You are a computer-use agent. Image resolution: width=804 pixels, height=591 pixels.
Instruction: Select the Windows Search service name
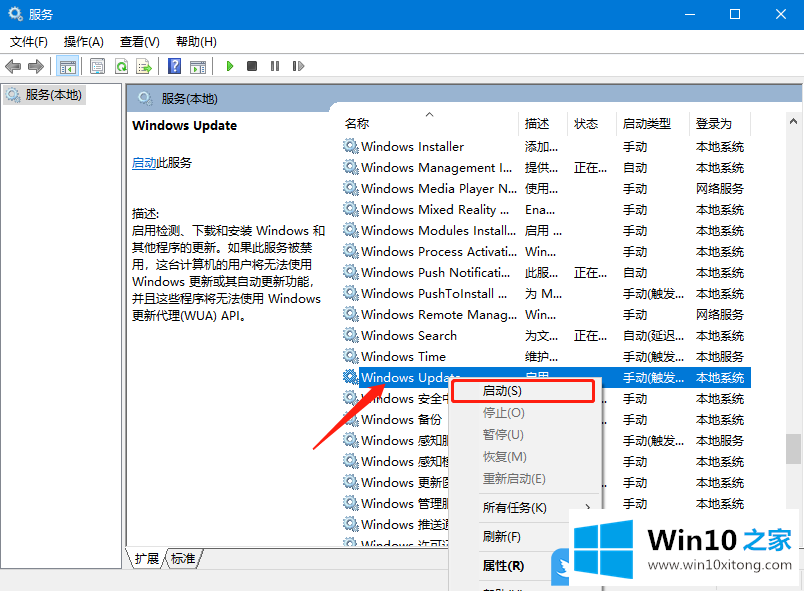[409, 336]
